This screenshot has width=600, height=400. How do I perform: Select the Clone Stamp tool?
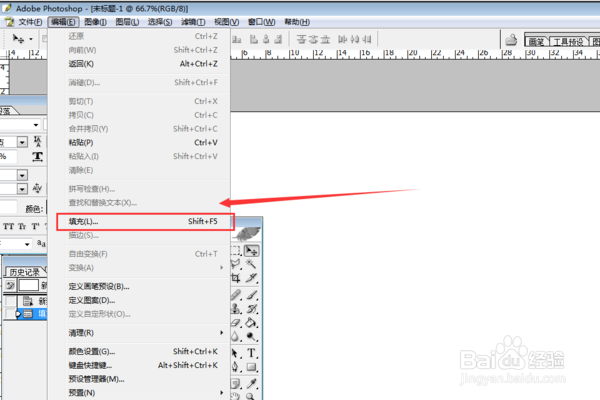pos(236,309)
